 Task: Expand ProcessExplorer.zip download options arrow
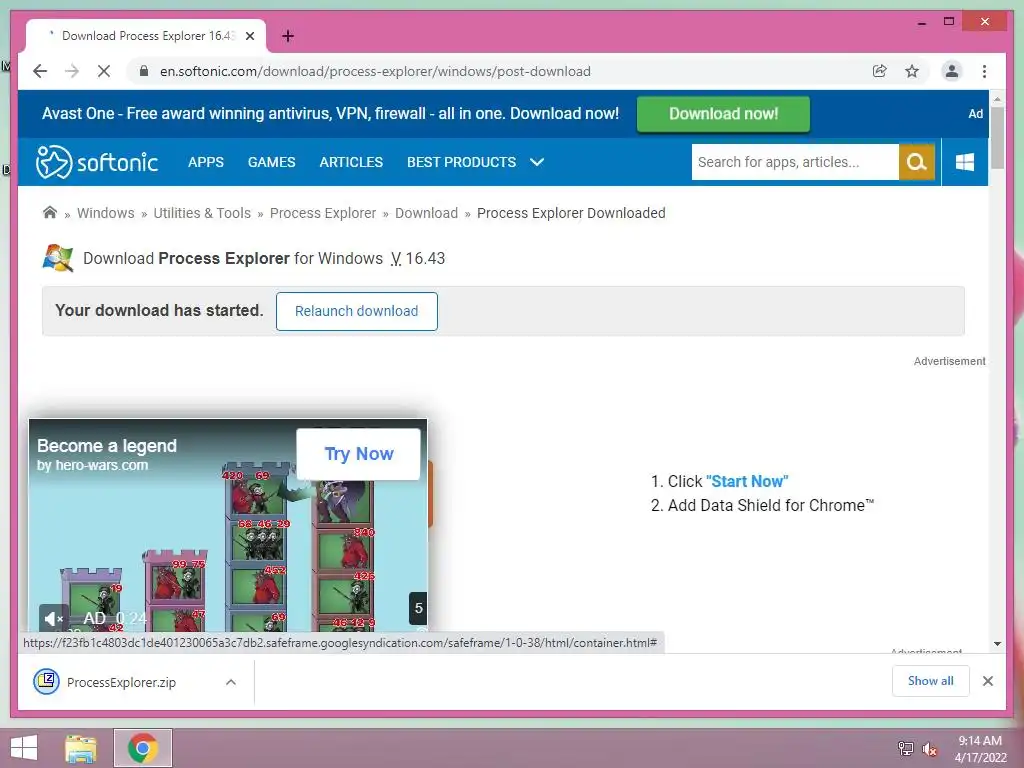[231, 682]
